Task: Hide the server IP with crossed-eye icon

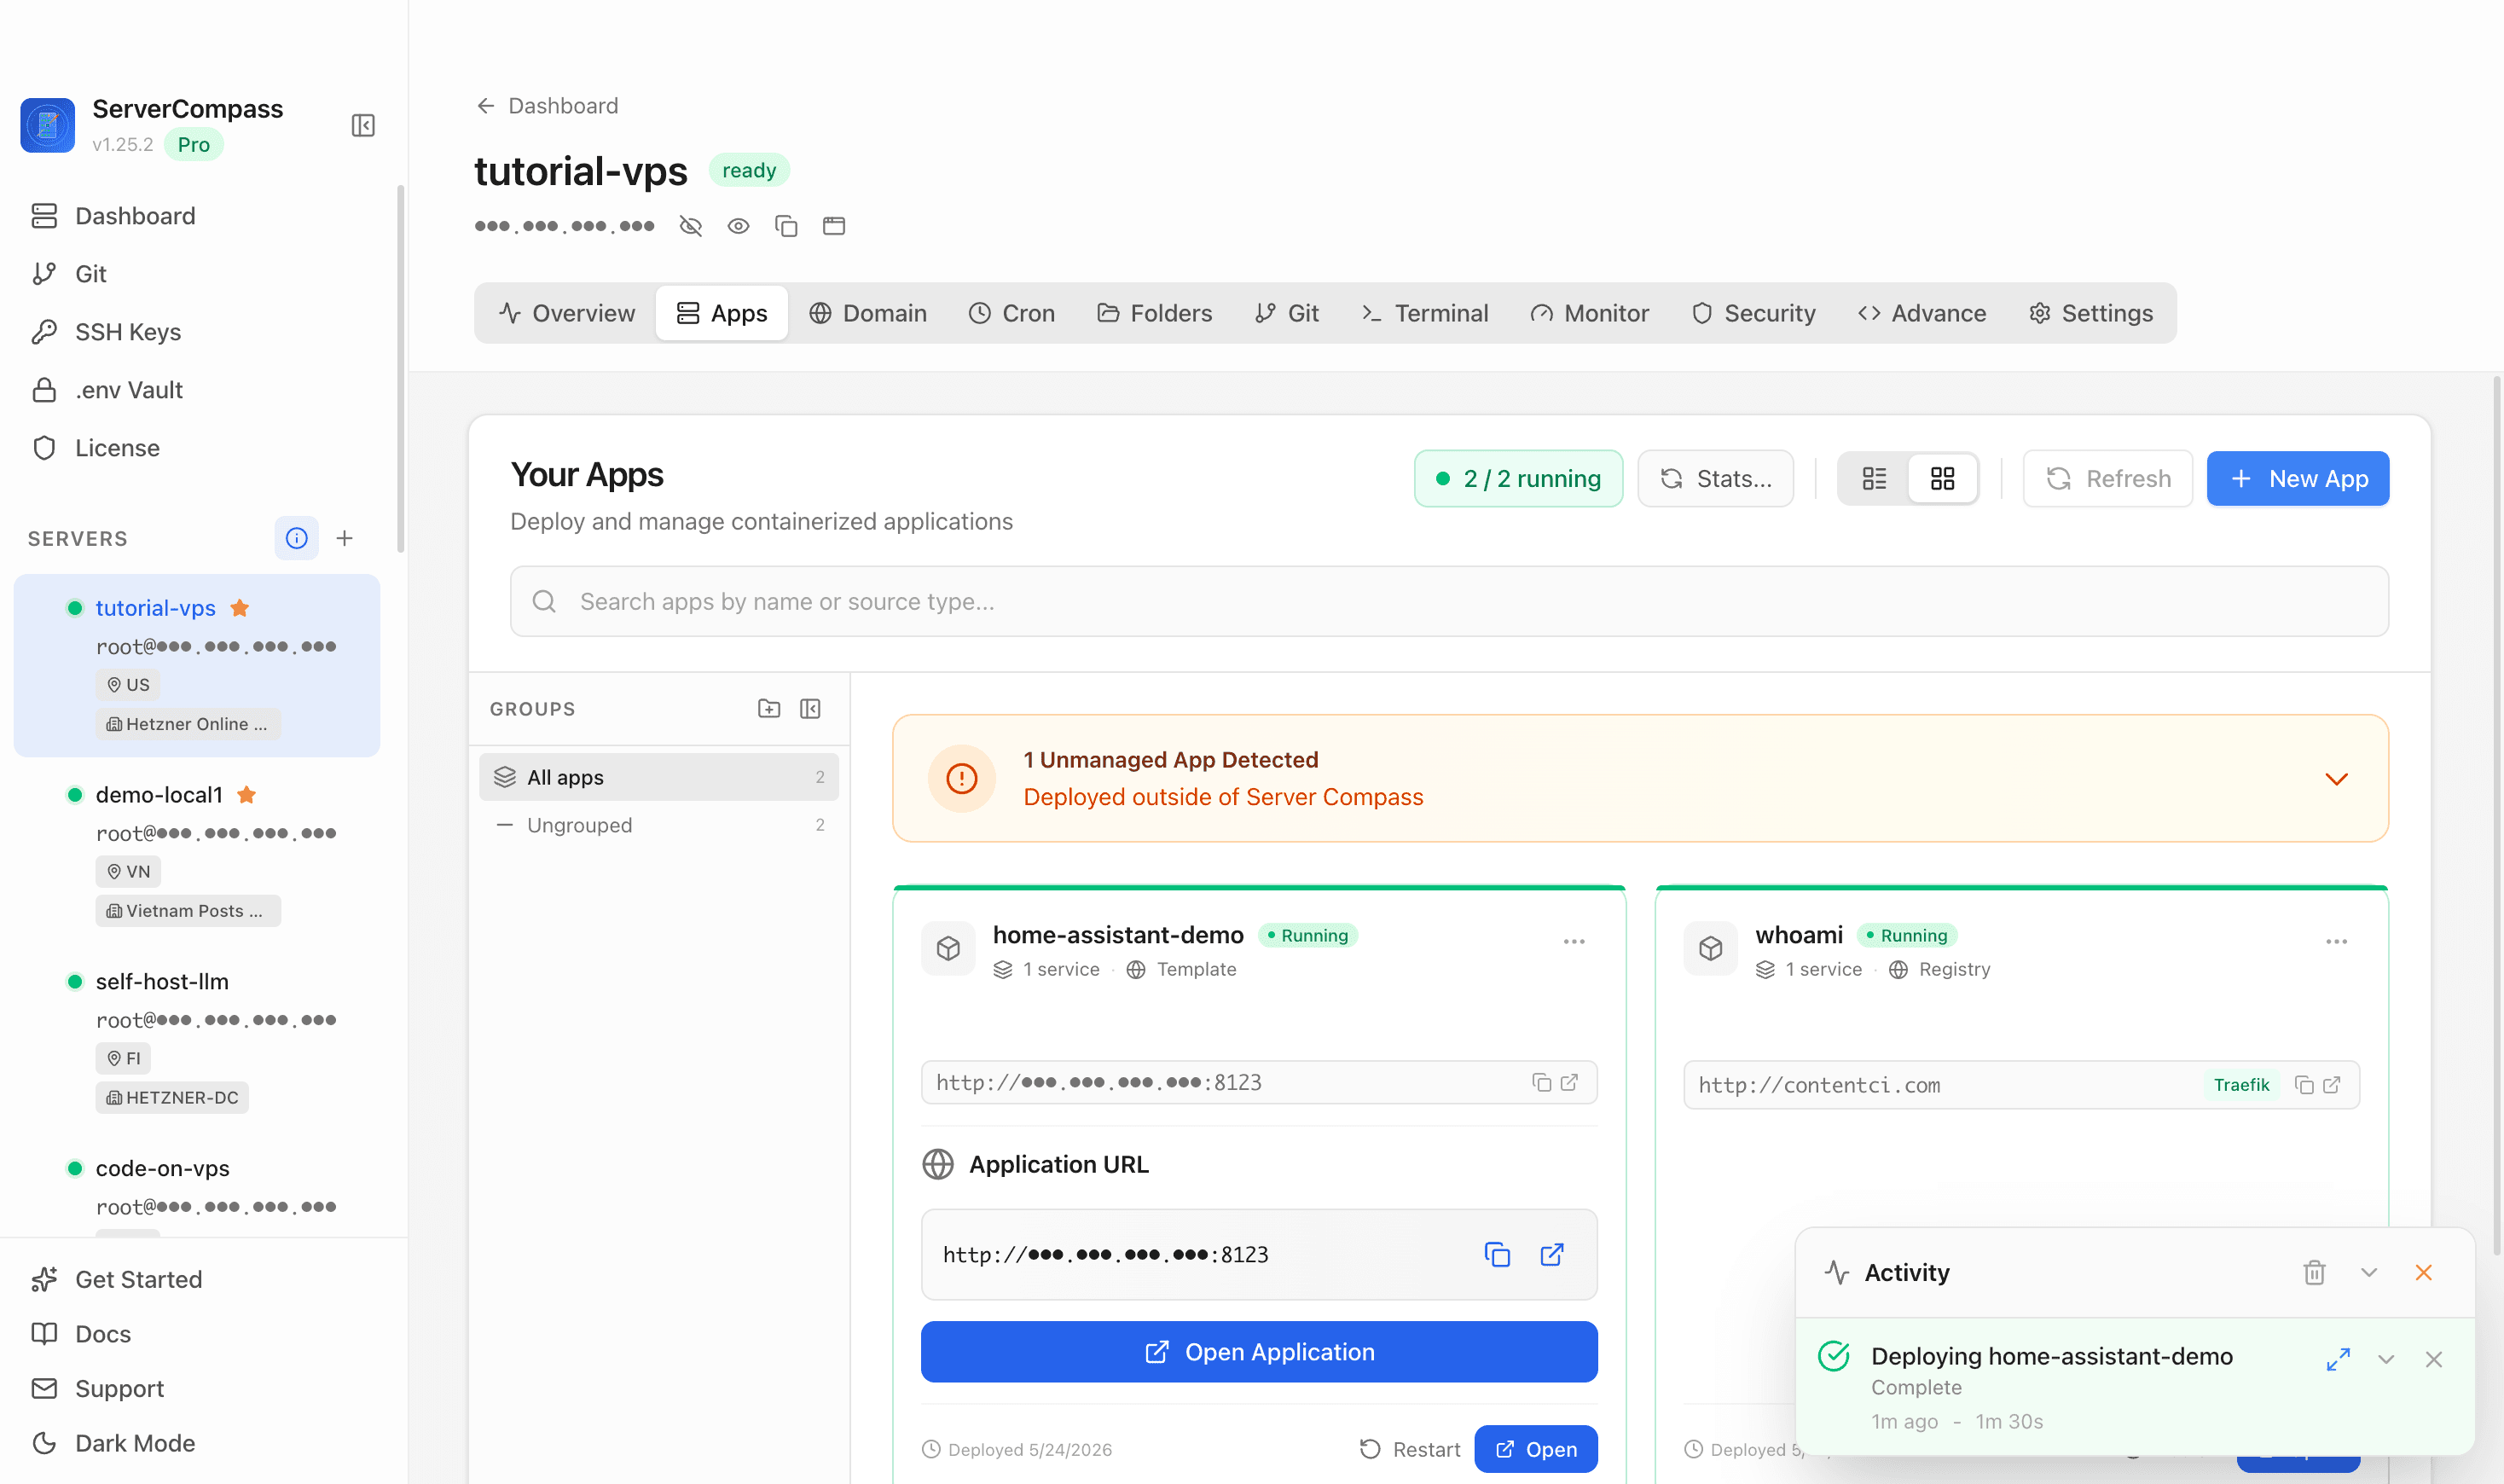Action: pyautogui.click(x=690, y=226)
